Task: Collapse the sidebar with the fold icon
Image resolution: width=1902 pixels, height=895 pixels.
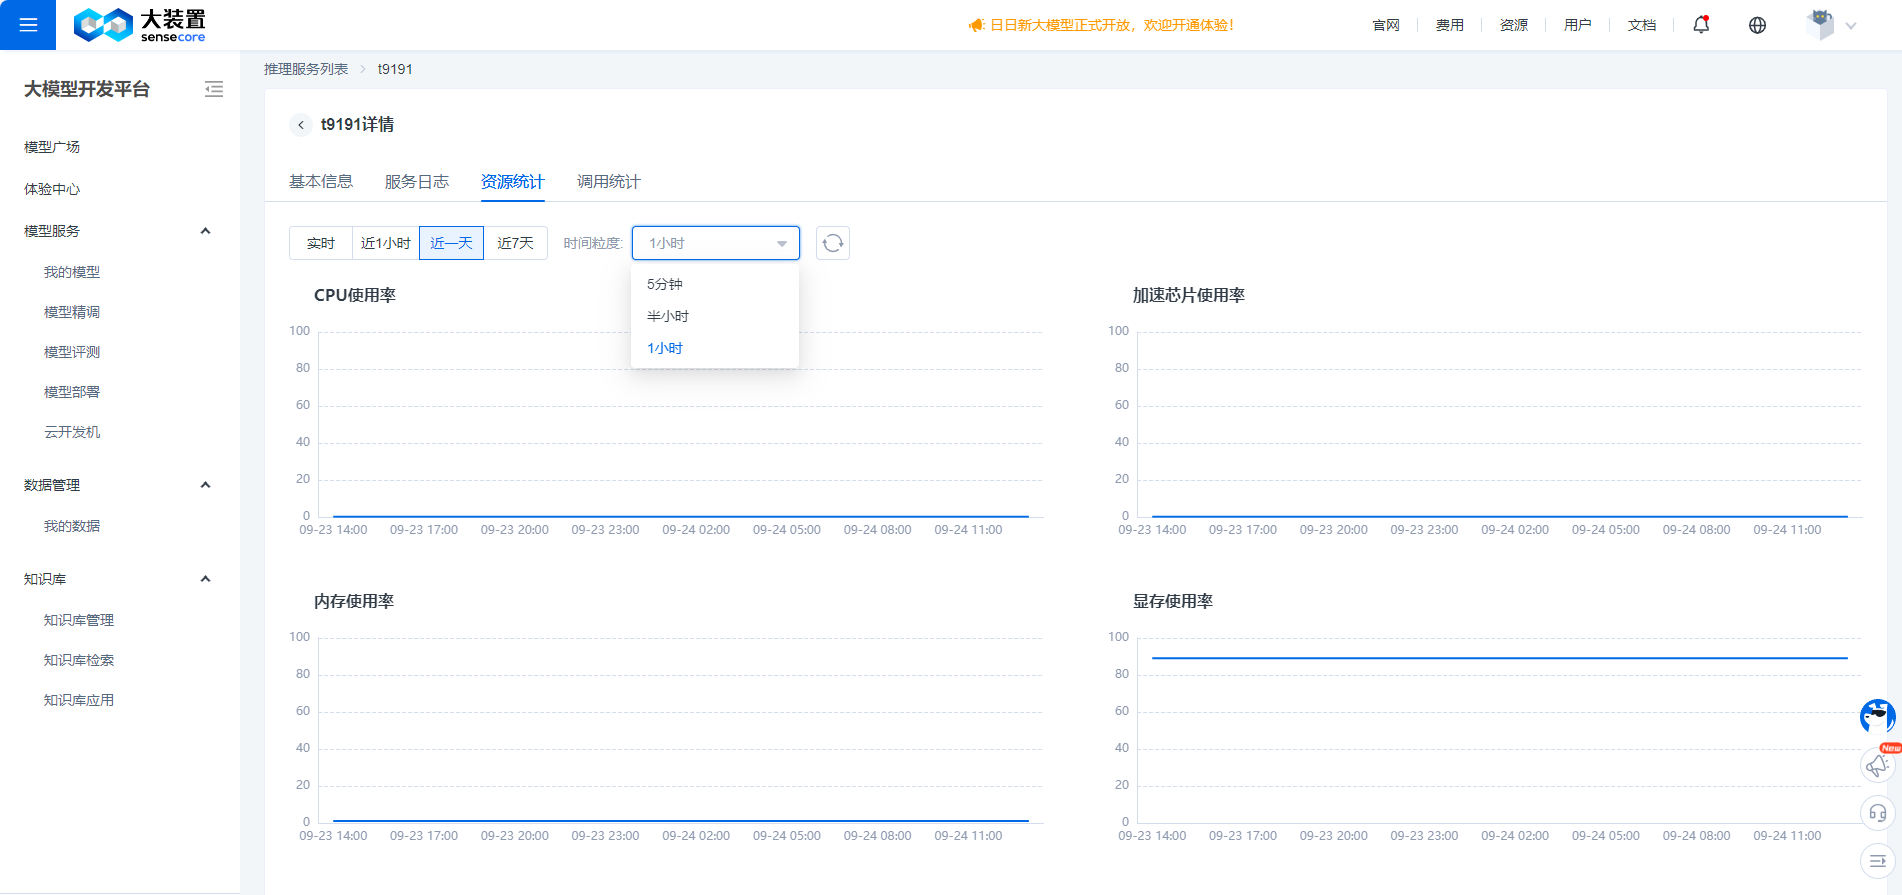Action: [214, 89]
